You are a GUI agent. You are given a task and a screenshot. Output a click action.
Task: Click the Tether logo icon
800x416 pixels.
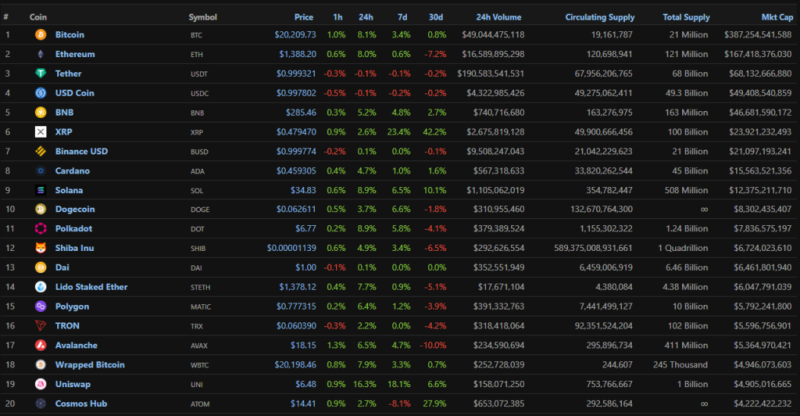[x=41, y=73]
